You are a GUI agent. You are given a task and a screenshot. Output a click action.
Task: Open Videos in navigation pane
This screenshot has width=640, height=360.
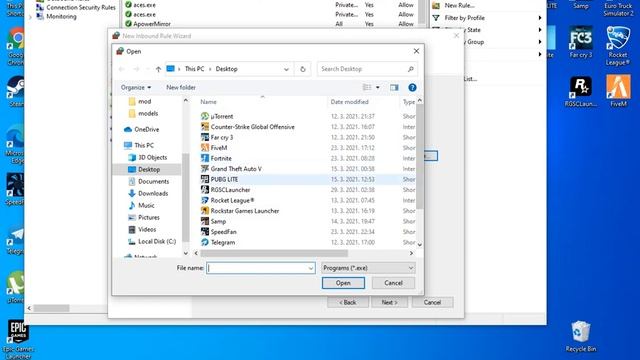click(142, 229)
